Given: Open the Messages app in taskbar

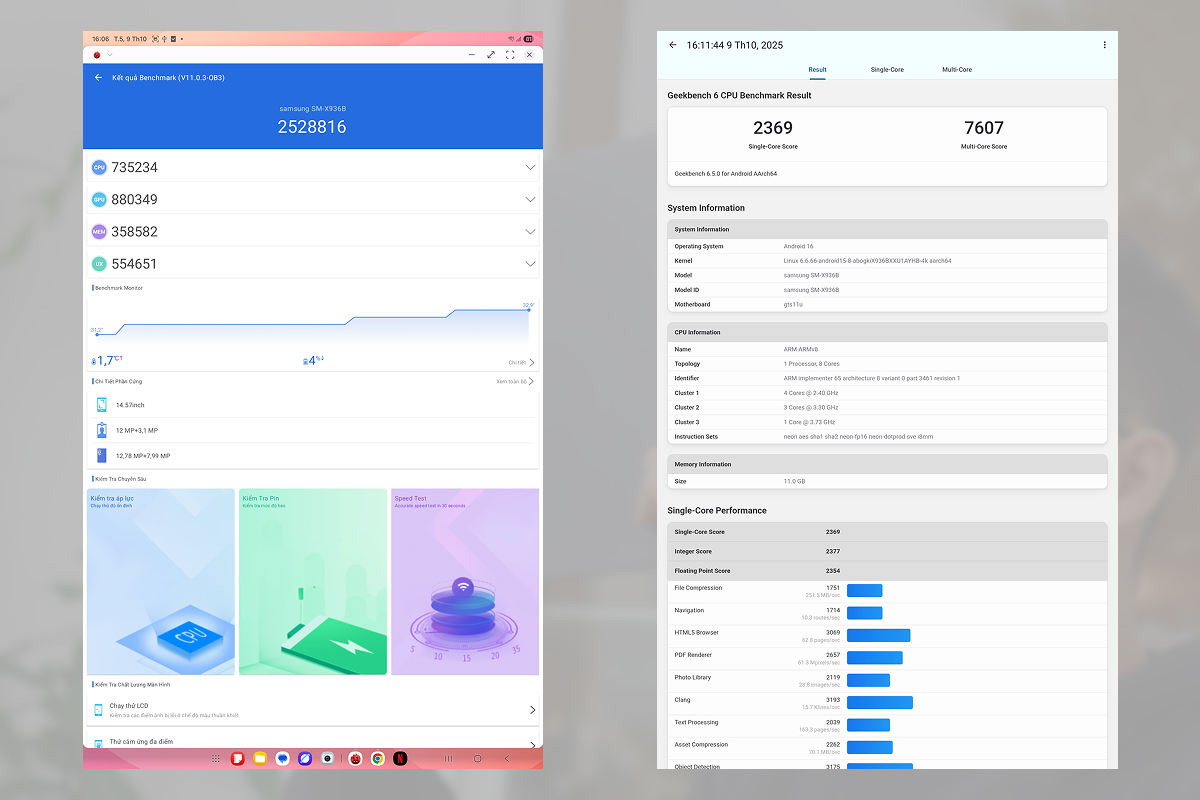Looking at the screenshot, I should pos(283,759).
